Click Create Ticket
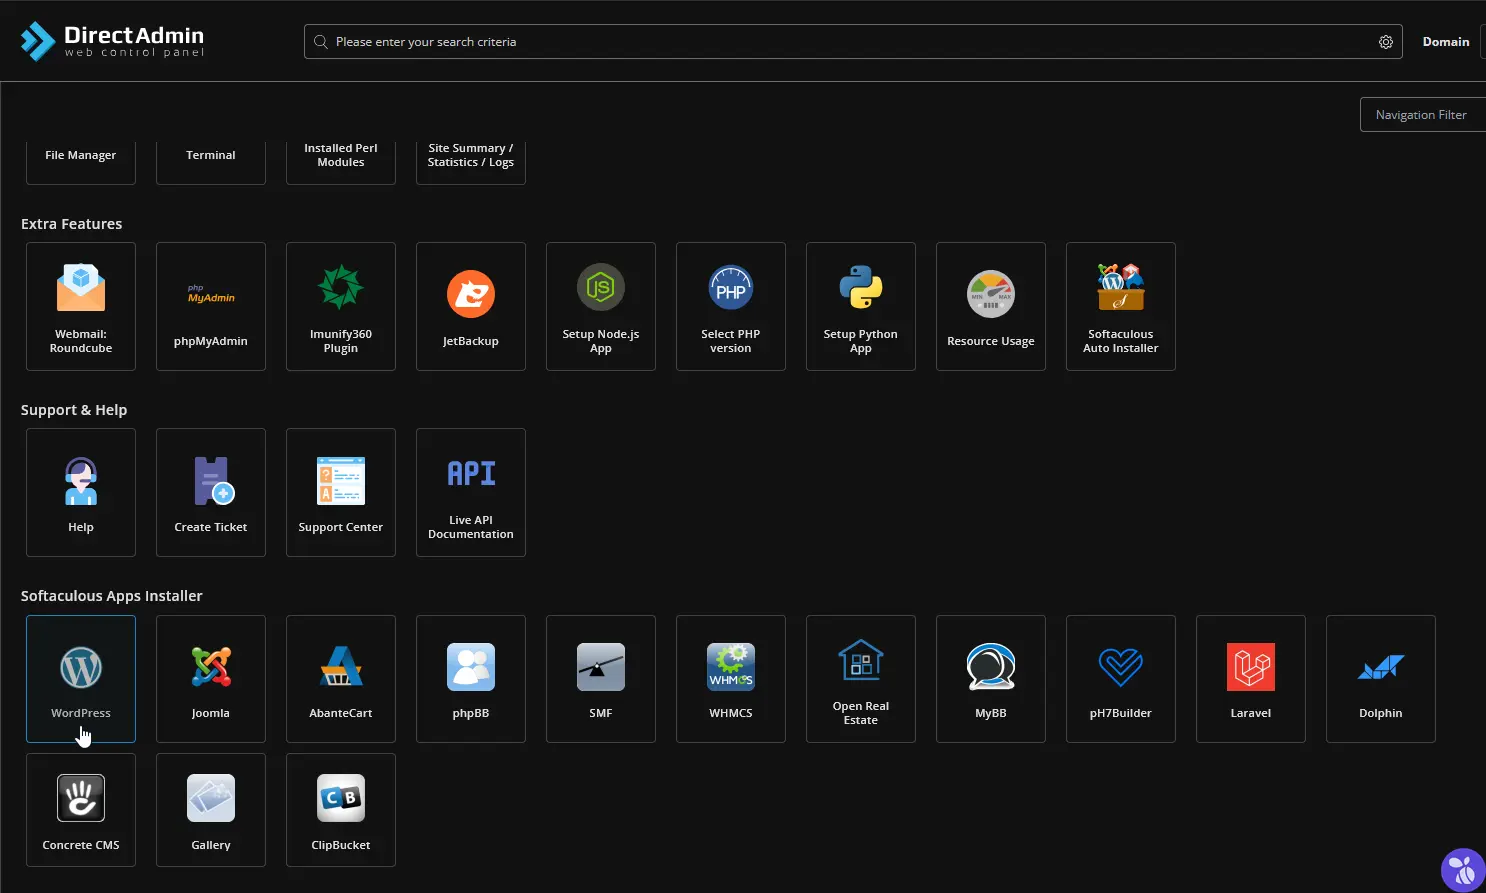Screen dimensions: 1486x893 pyautogui.click(x=211, y=492)
